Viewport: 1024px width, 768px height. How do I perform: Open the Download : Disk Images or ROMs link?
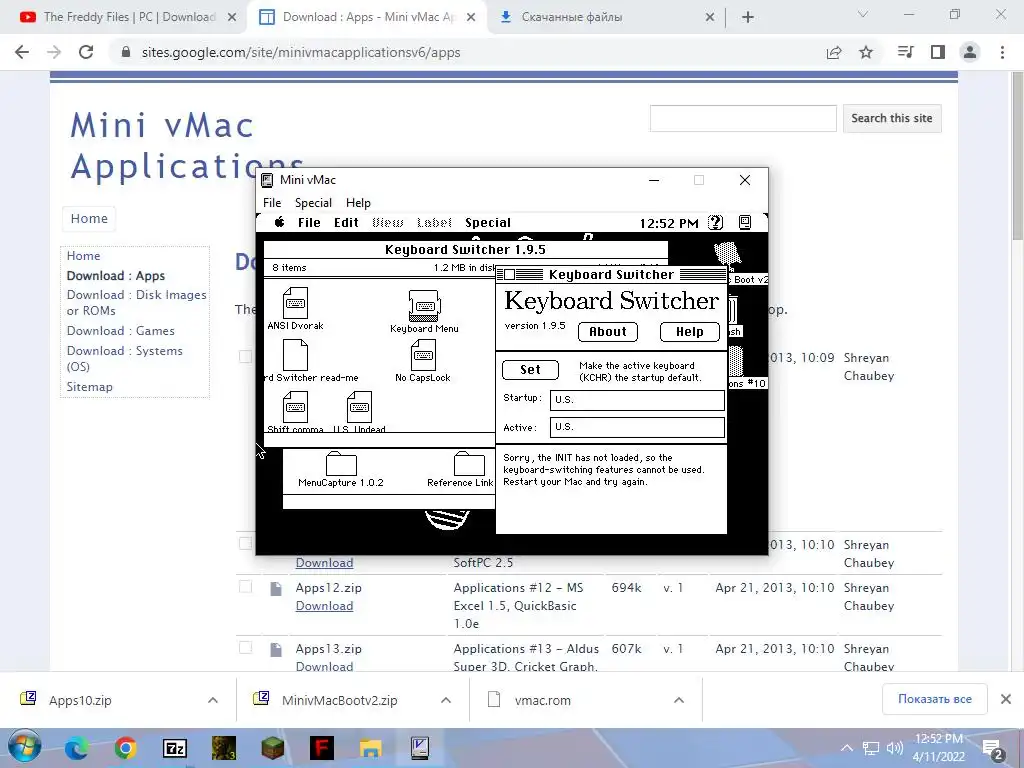(x=136, y=302)
